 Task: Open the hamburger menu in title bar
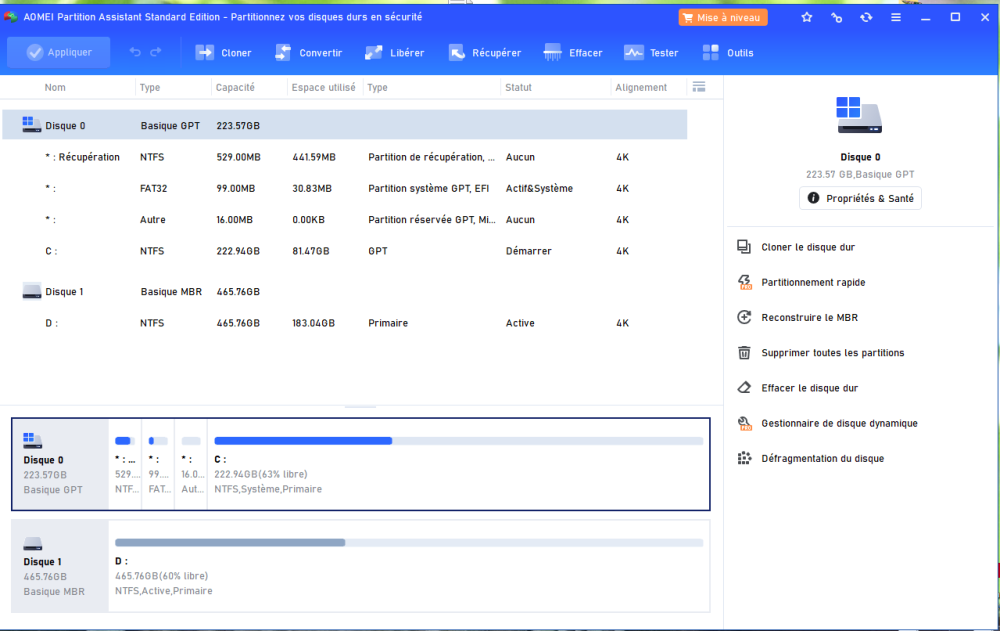[895, 17]
